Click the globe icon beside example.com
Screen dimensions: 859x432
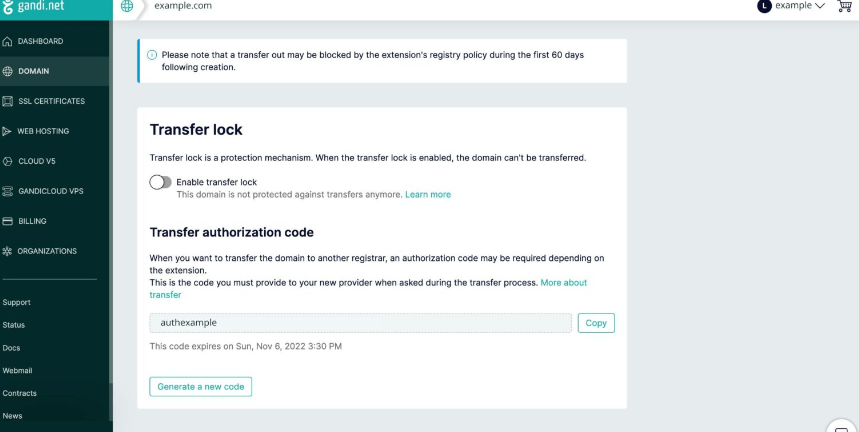[x=126, y=6]
